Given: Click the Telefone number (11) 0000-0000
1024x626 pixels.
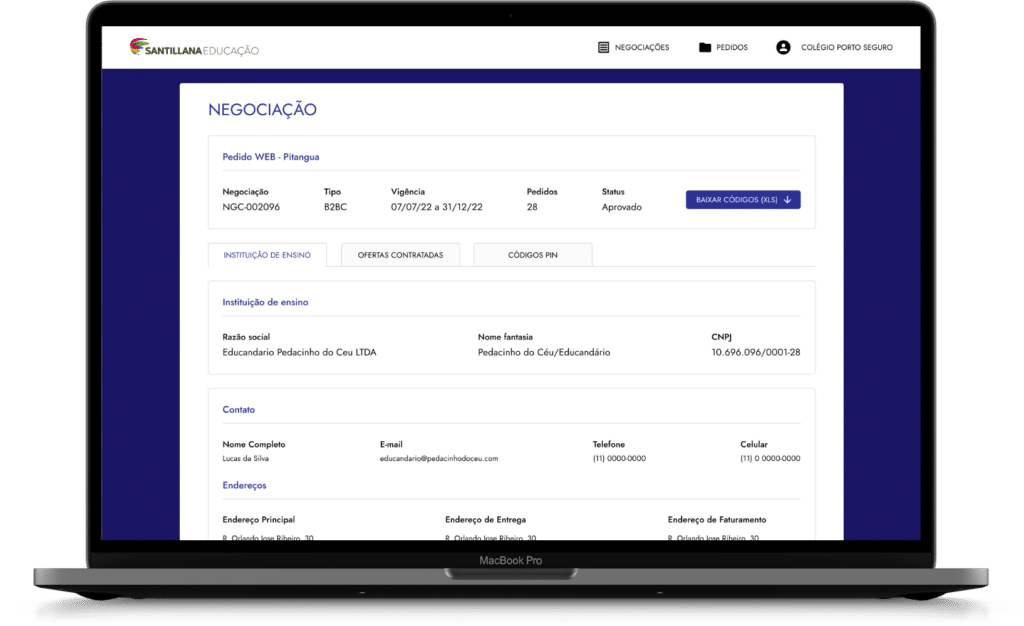Looking at the screenshot, I should [619, 459].
